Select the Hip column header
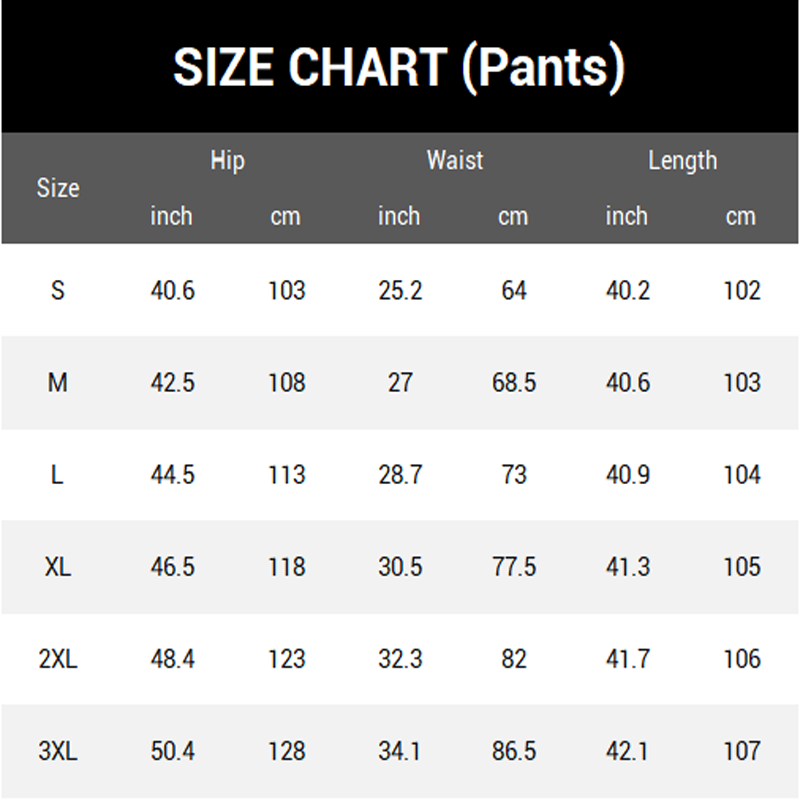 pyautogui.click(x=228, y=161)
